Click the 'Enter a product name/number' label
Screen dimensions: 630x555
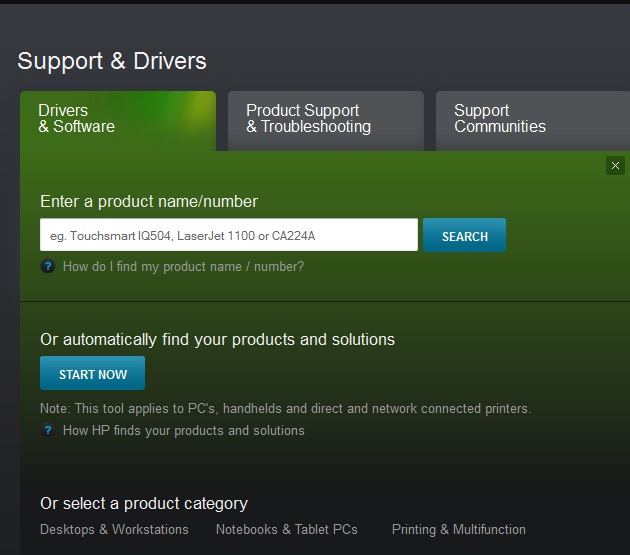tap(149, 202)
